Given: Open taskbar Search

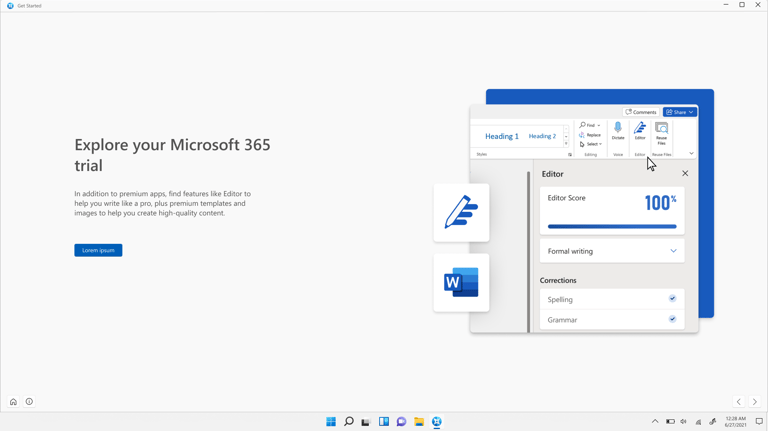Looking at the screenshot, I should (x=349, y=422).
